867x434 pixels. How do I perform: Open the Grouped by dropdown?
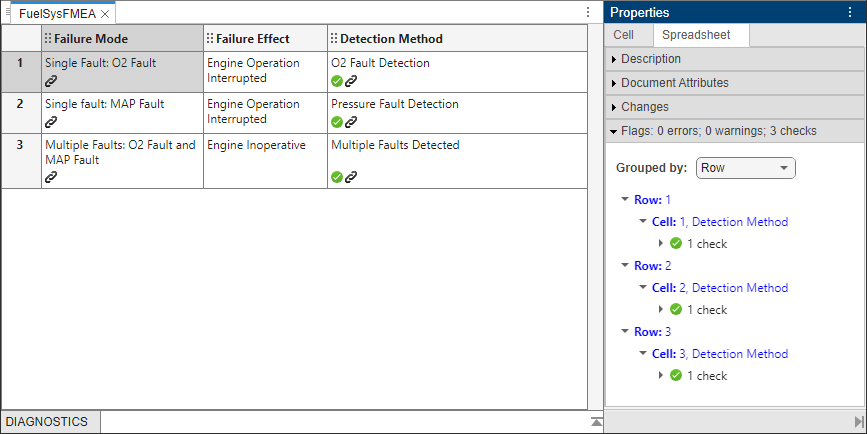(745, 168)
